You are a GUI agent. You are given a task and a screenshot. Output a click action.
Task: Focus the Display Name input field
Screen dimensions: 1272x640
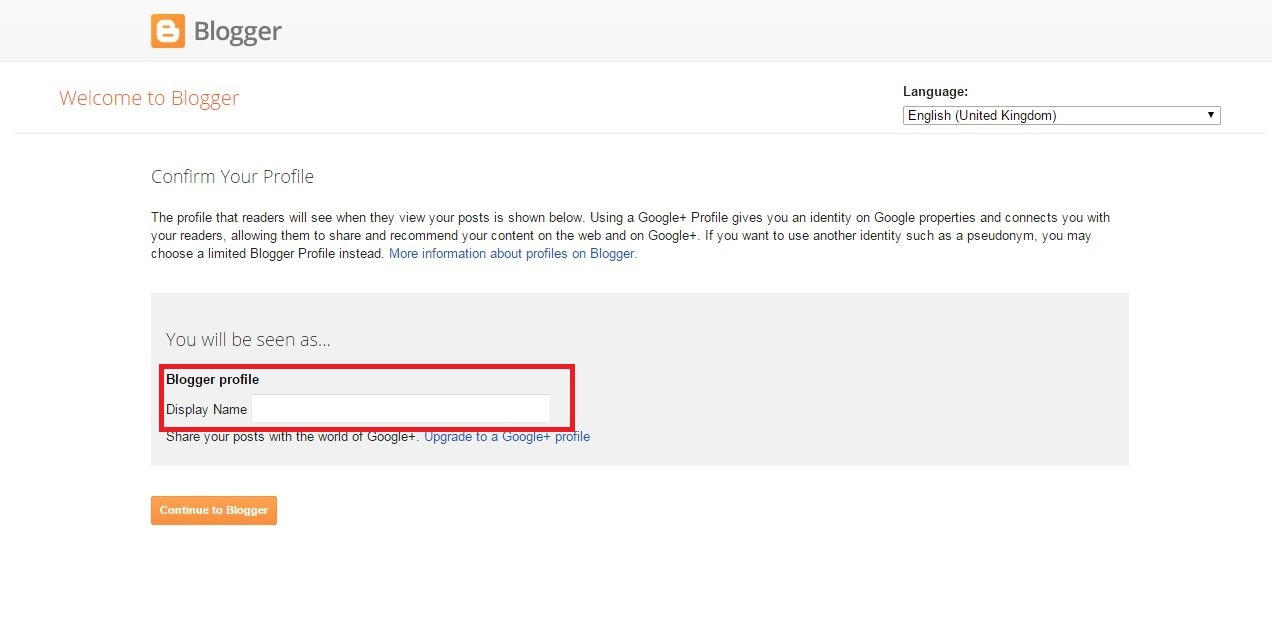(x=401, y=409)
